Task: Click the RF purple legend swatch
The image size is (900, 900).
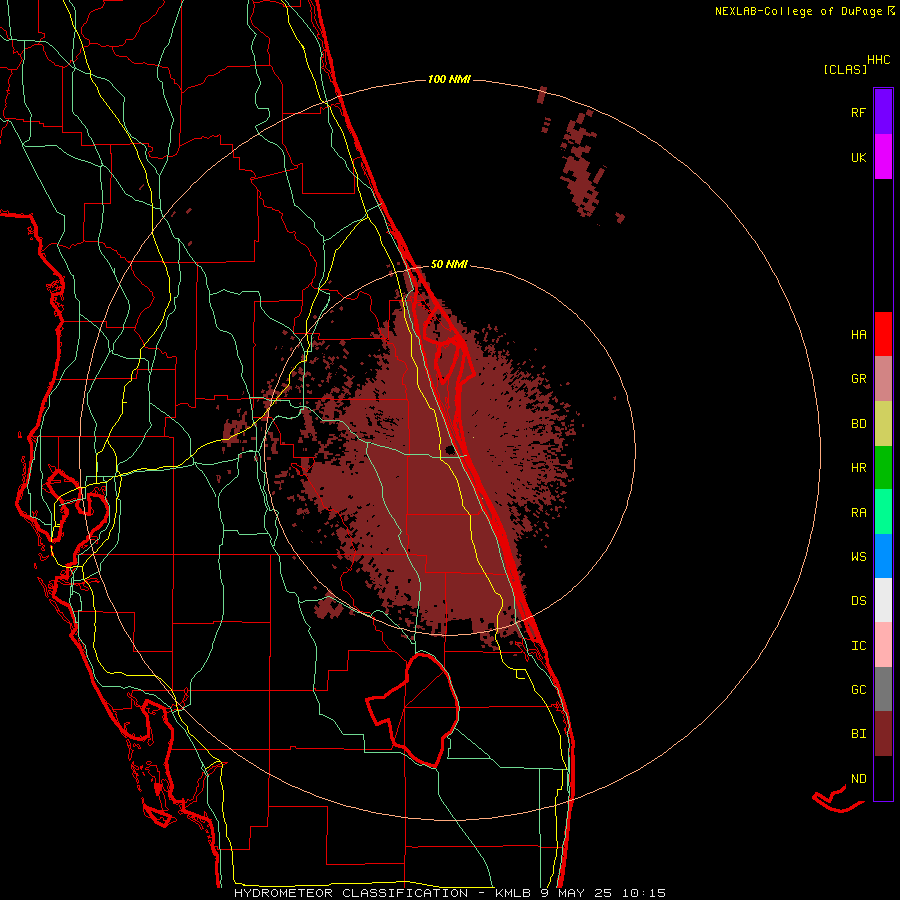Action: [x=883, y=112]
